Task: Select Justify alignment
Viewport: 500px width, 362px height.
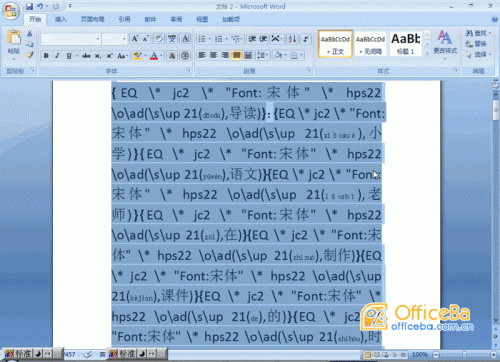Action: click(x=236, y=55)
